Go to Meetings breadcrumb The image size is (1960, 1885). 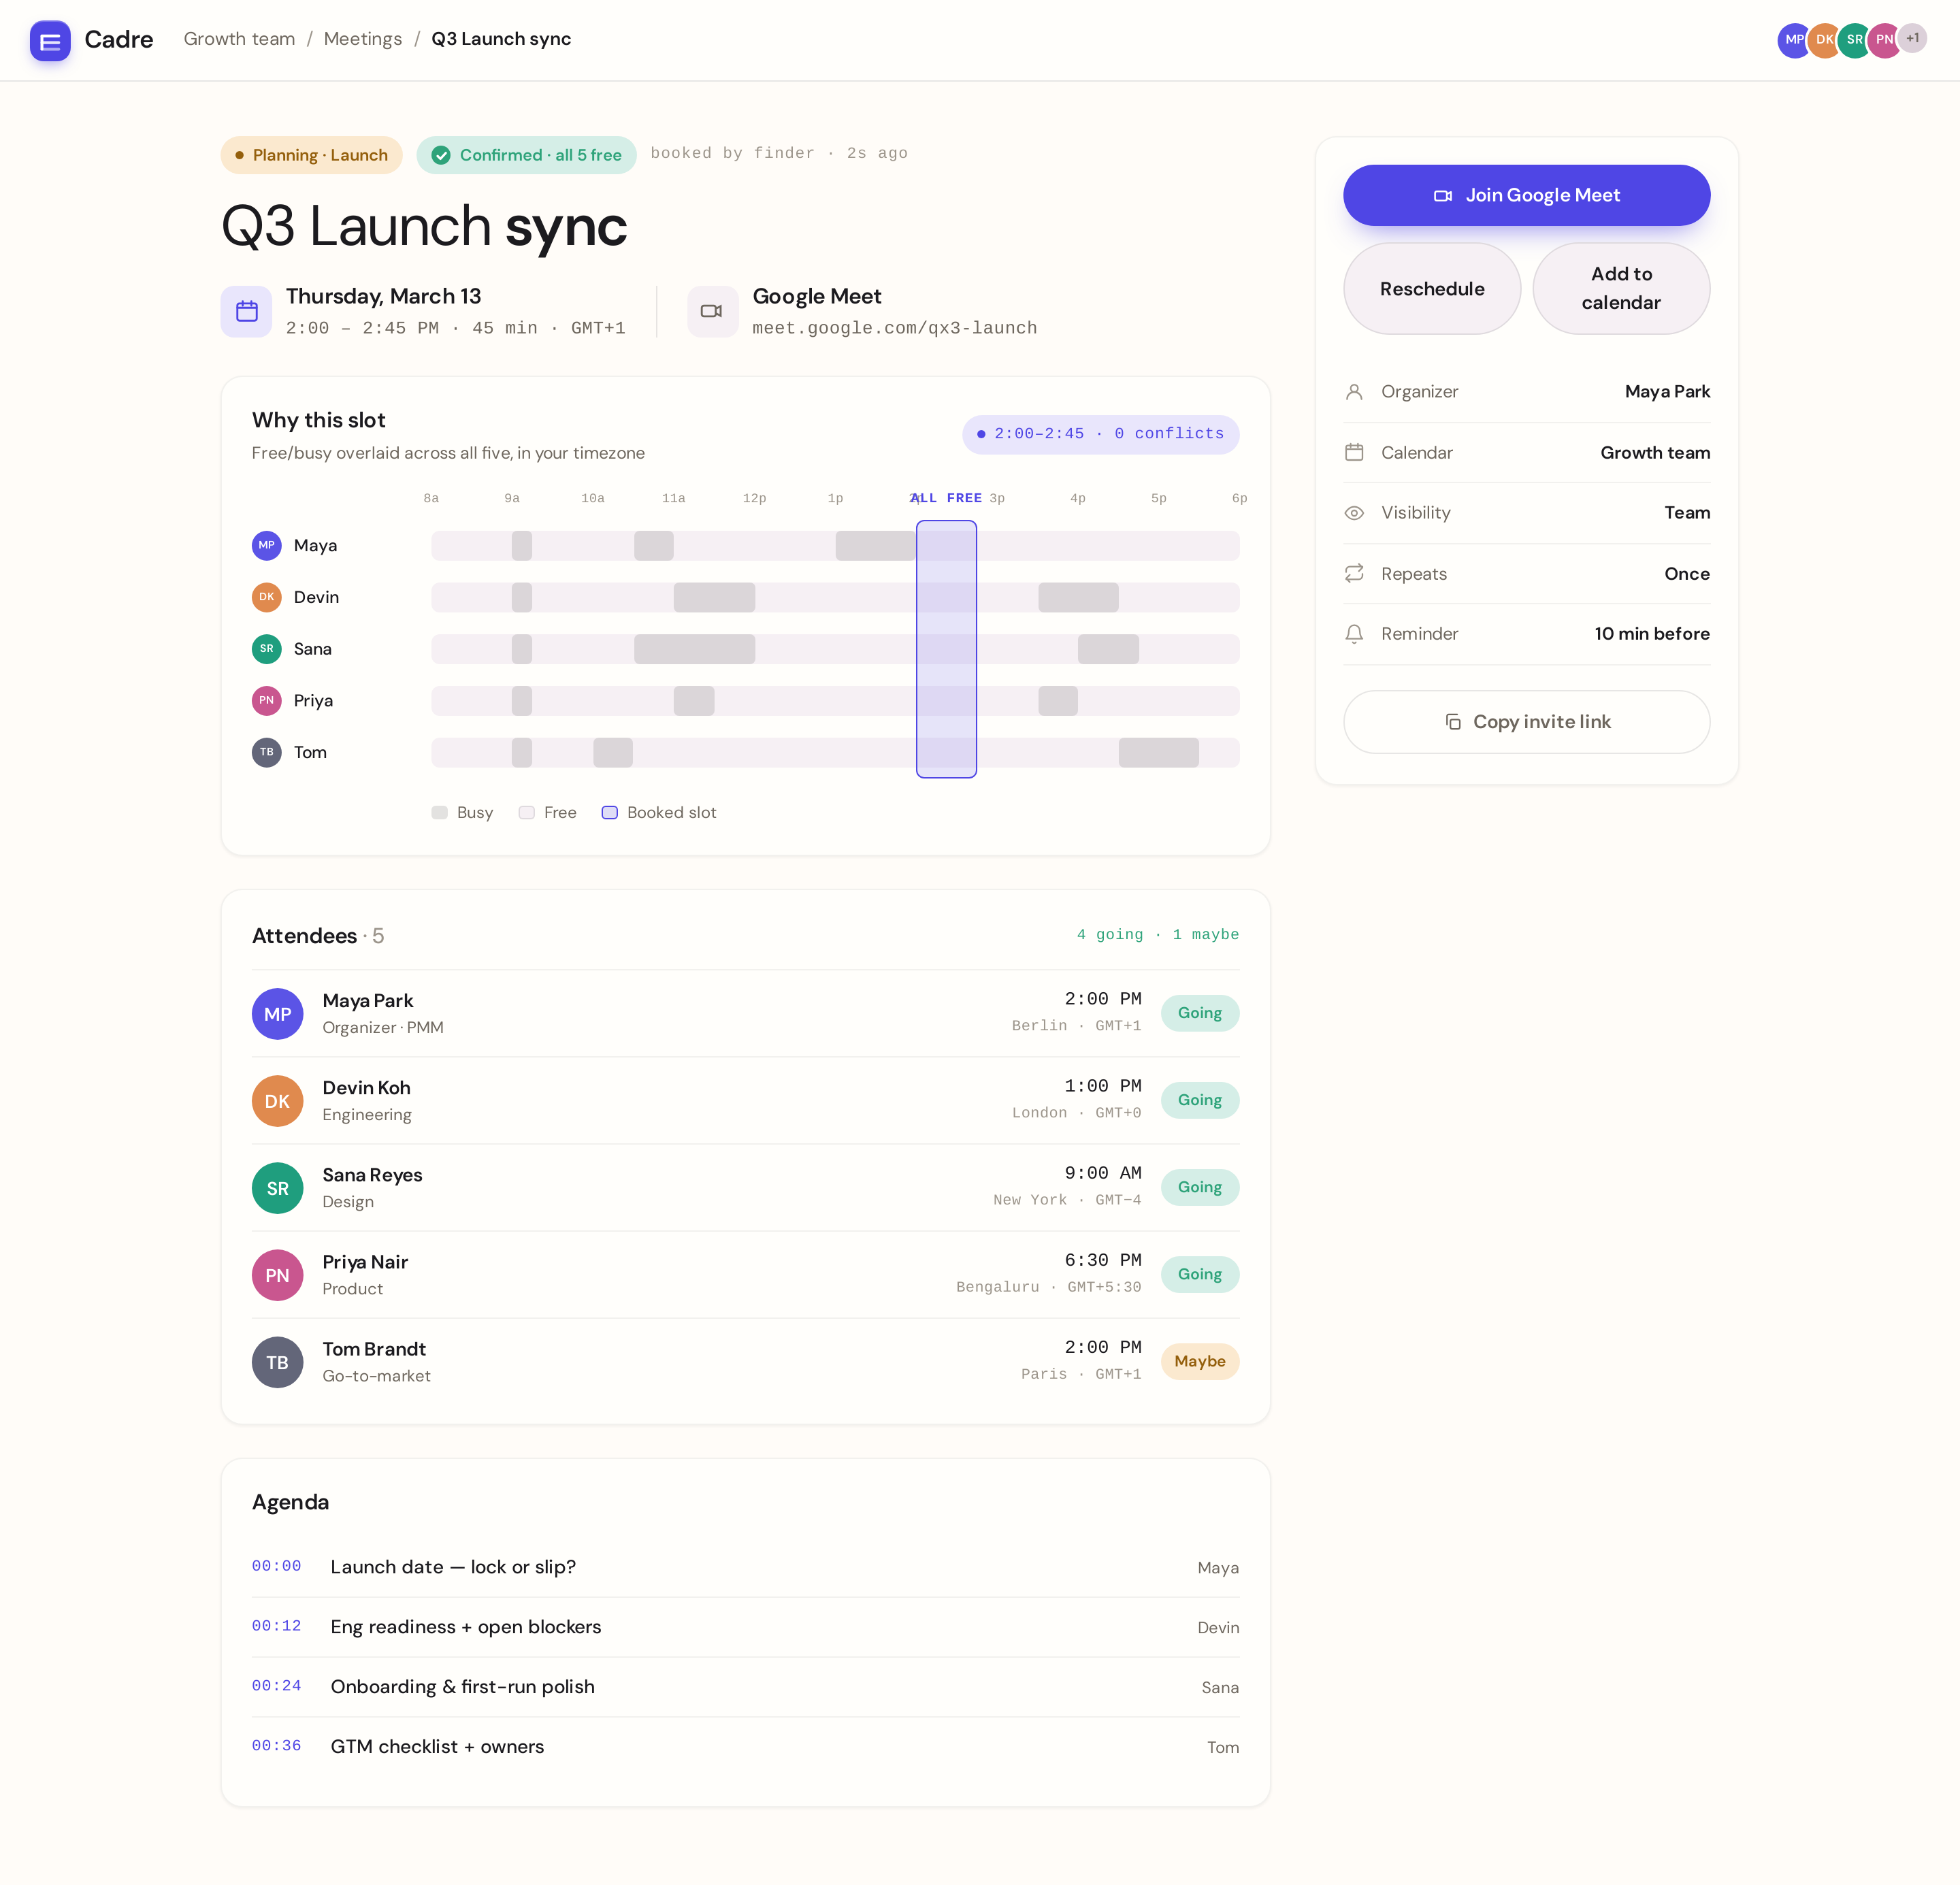(x=363, y=39)
